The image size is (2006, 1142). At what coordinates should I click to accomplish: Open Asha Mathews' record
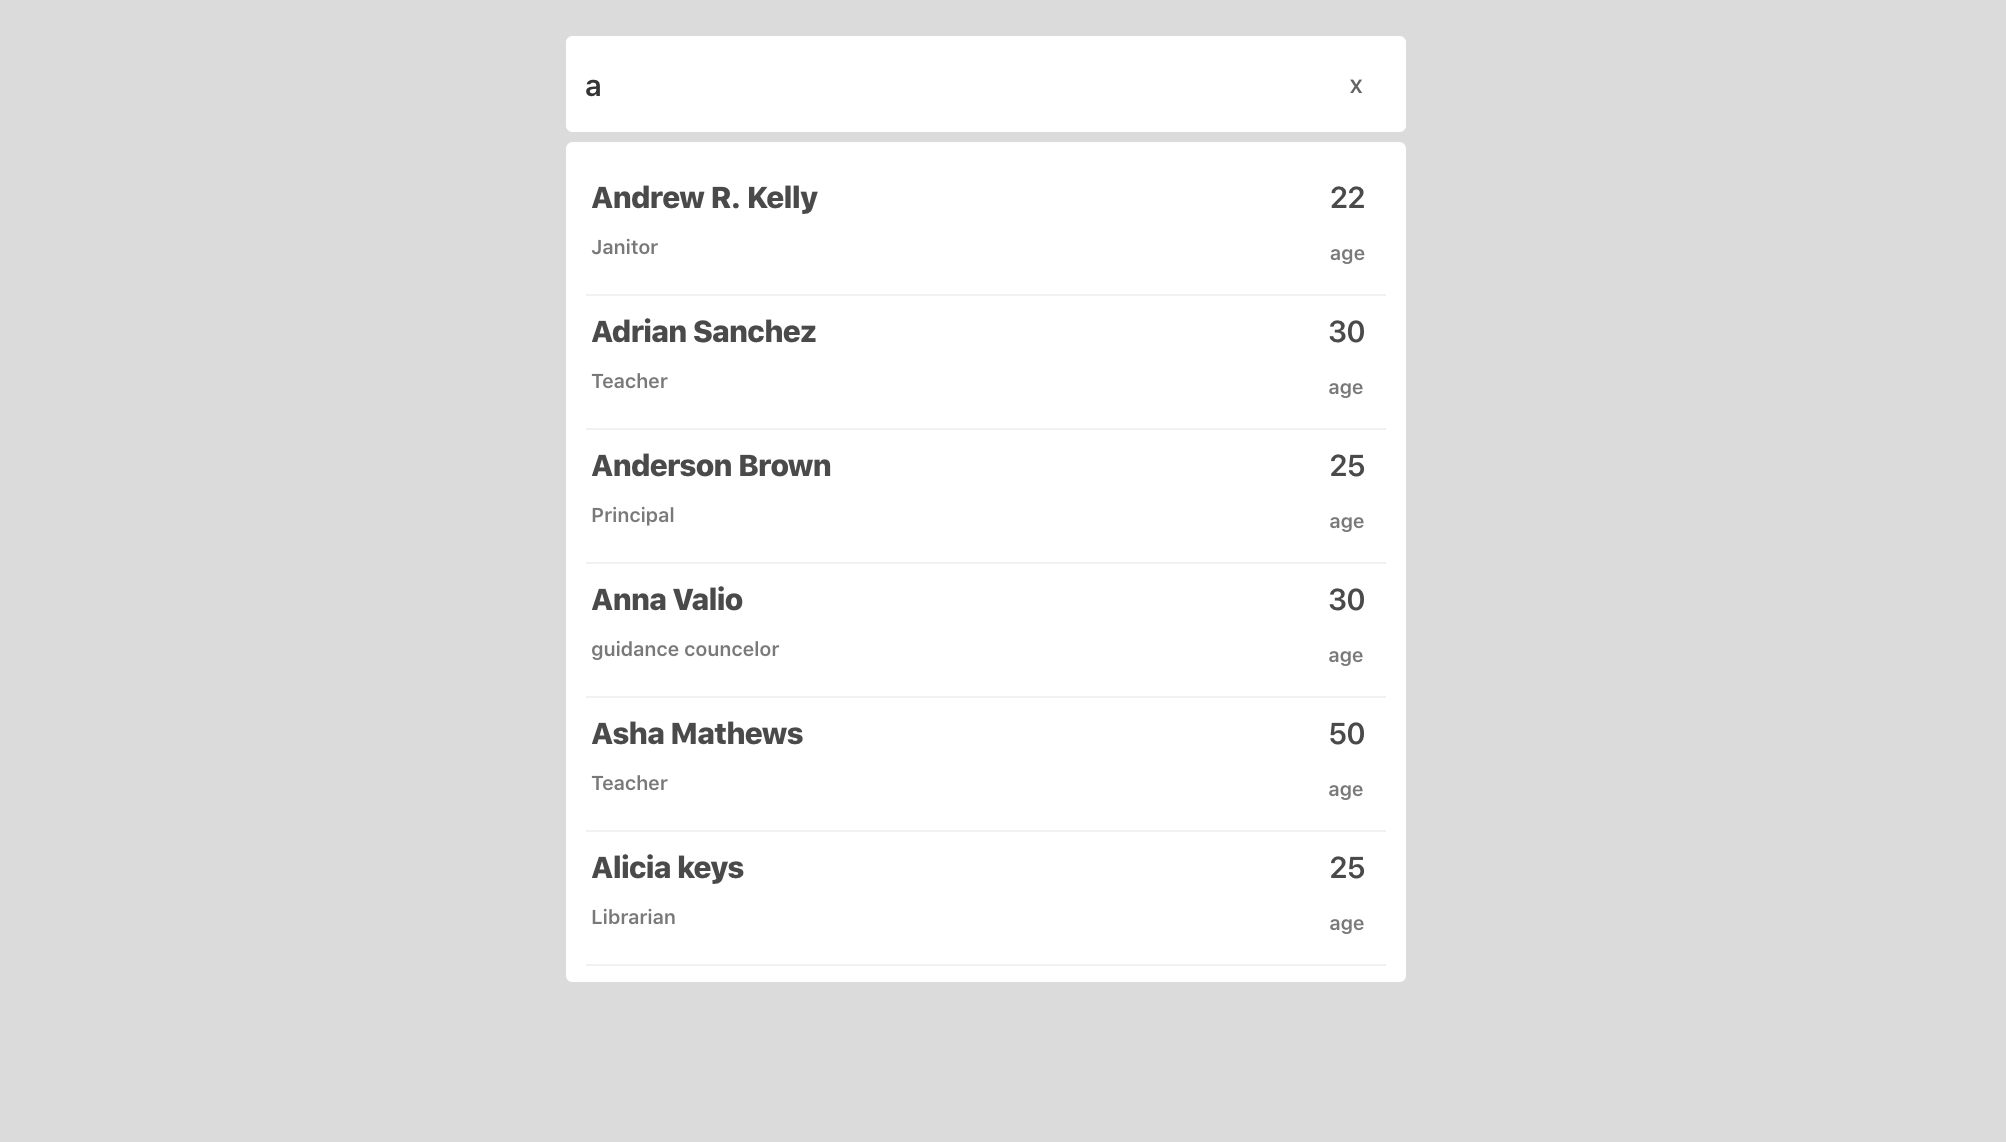coord(697,733)
